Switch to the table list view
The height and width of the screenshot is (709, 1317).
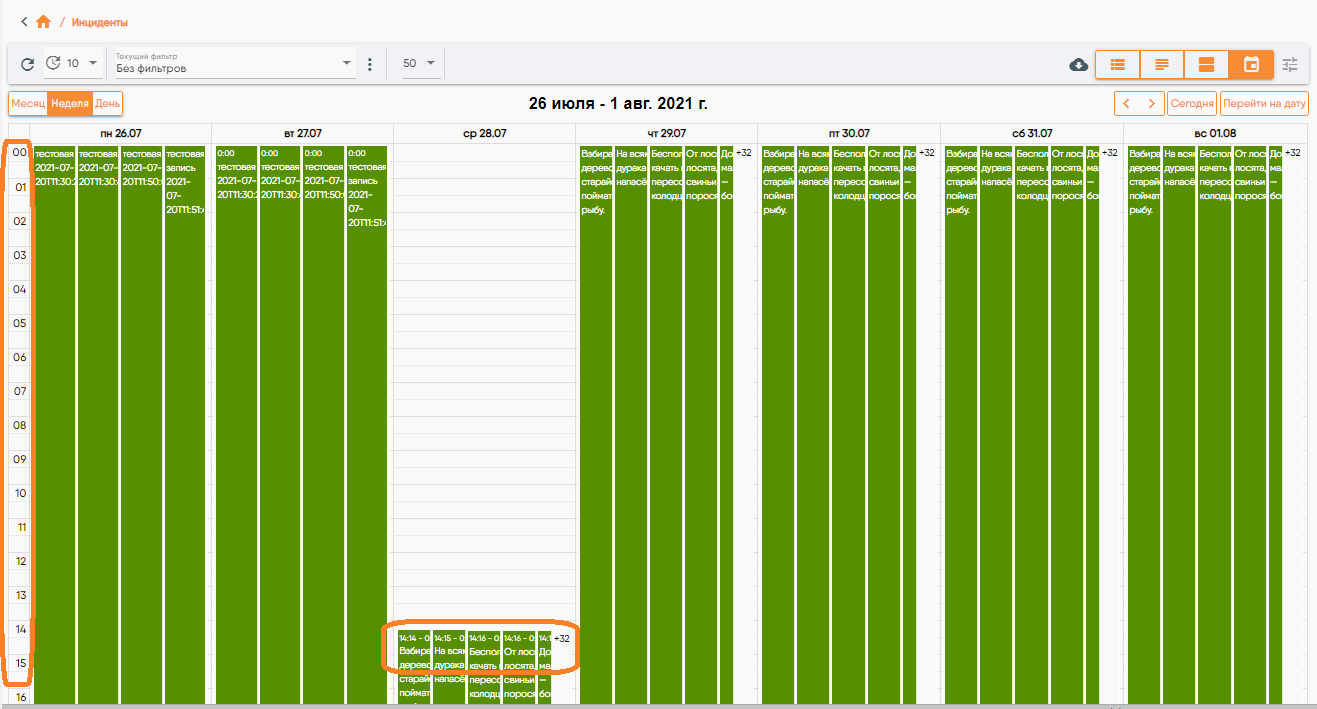pyautogui.click(x=1118, y=64)
